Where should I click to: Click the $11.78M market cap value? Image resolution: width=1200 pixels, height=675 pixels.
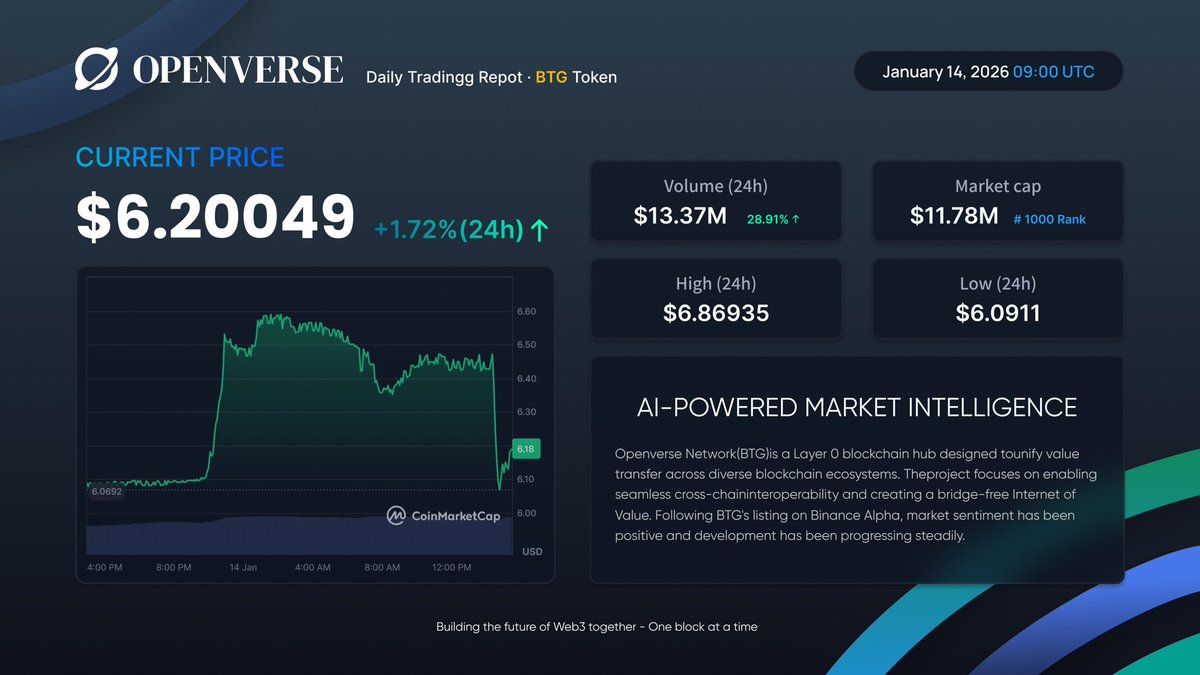click(x=954, y=215)
